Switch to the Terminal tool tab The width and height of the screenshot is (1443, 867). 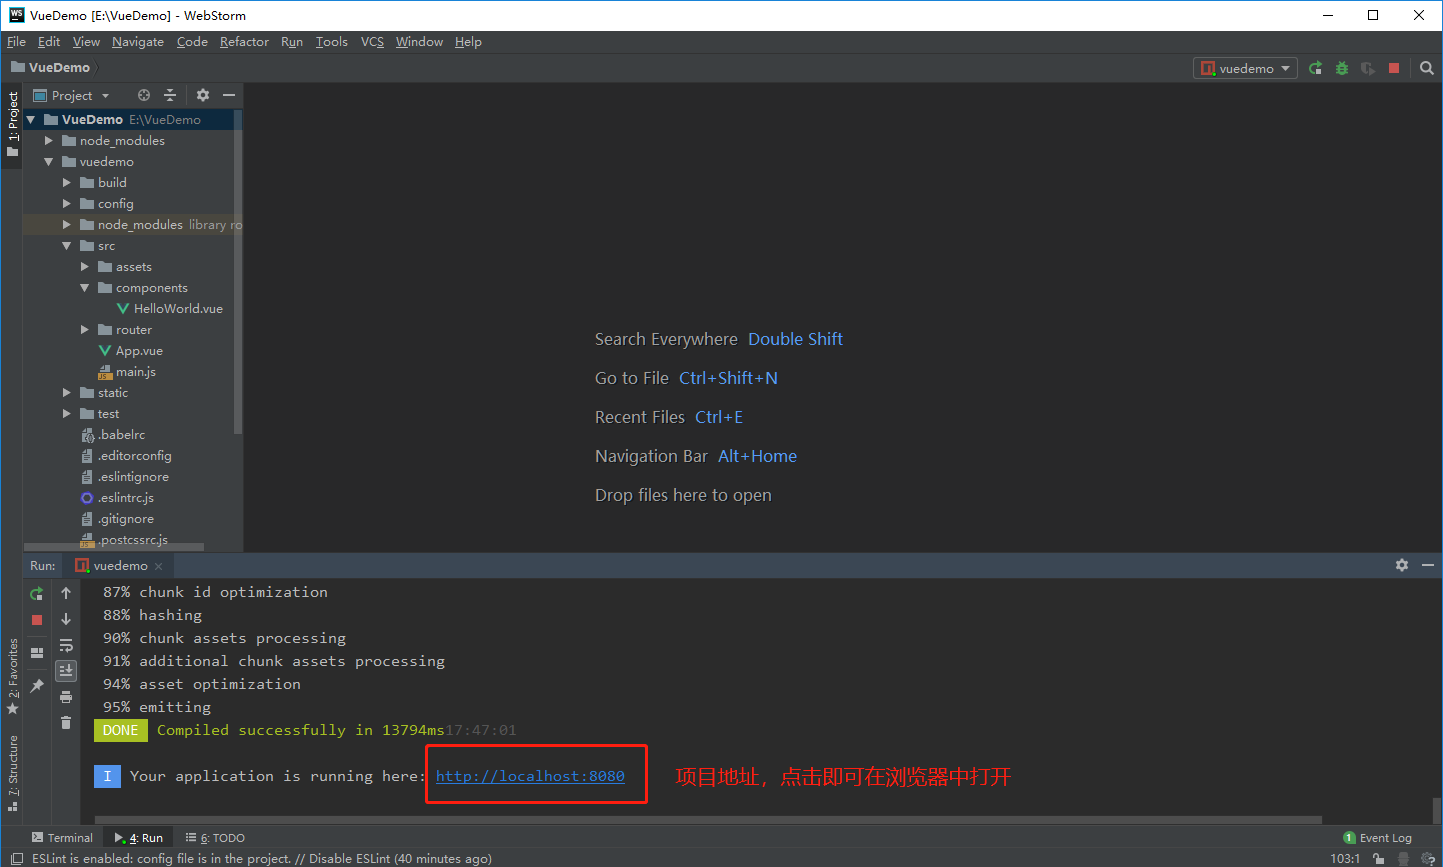(x=62, y=838)
